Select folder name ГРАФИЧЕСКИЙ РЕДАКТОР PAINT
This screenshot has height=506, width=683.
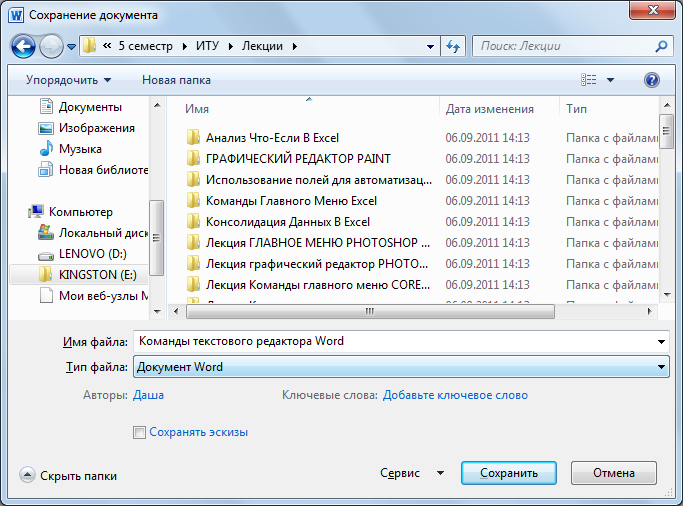(x=298, y=159)
